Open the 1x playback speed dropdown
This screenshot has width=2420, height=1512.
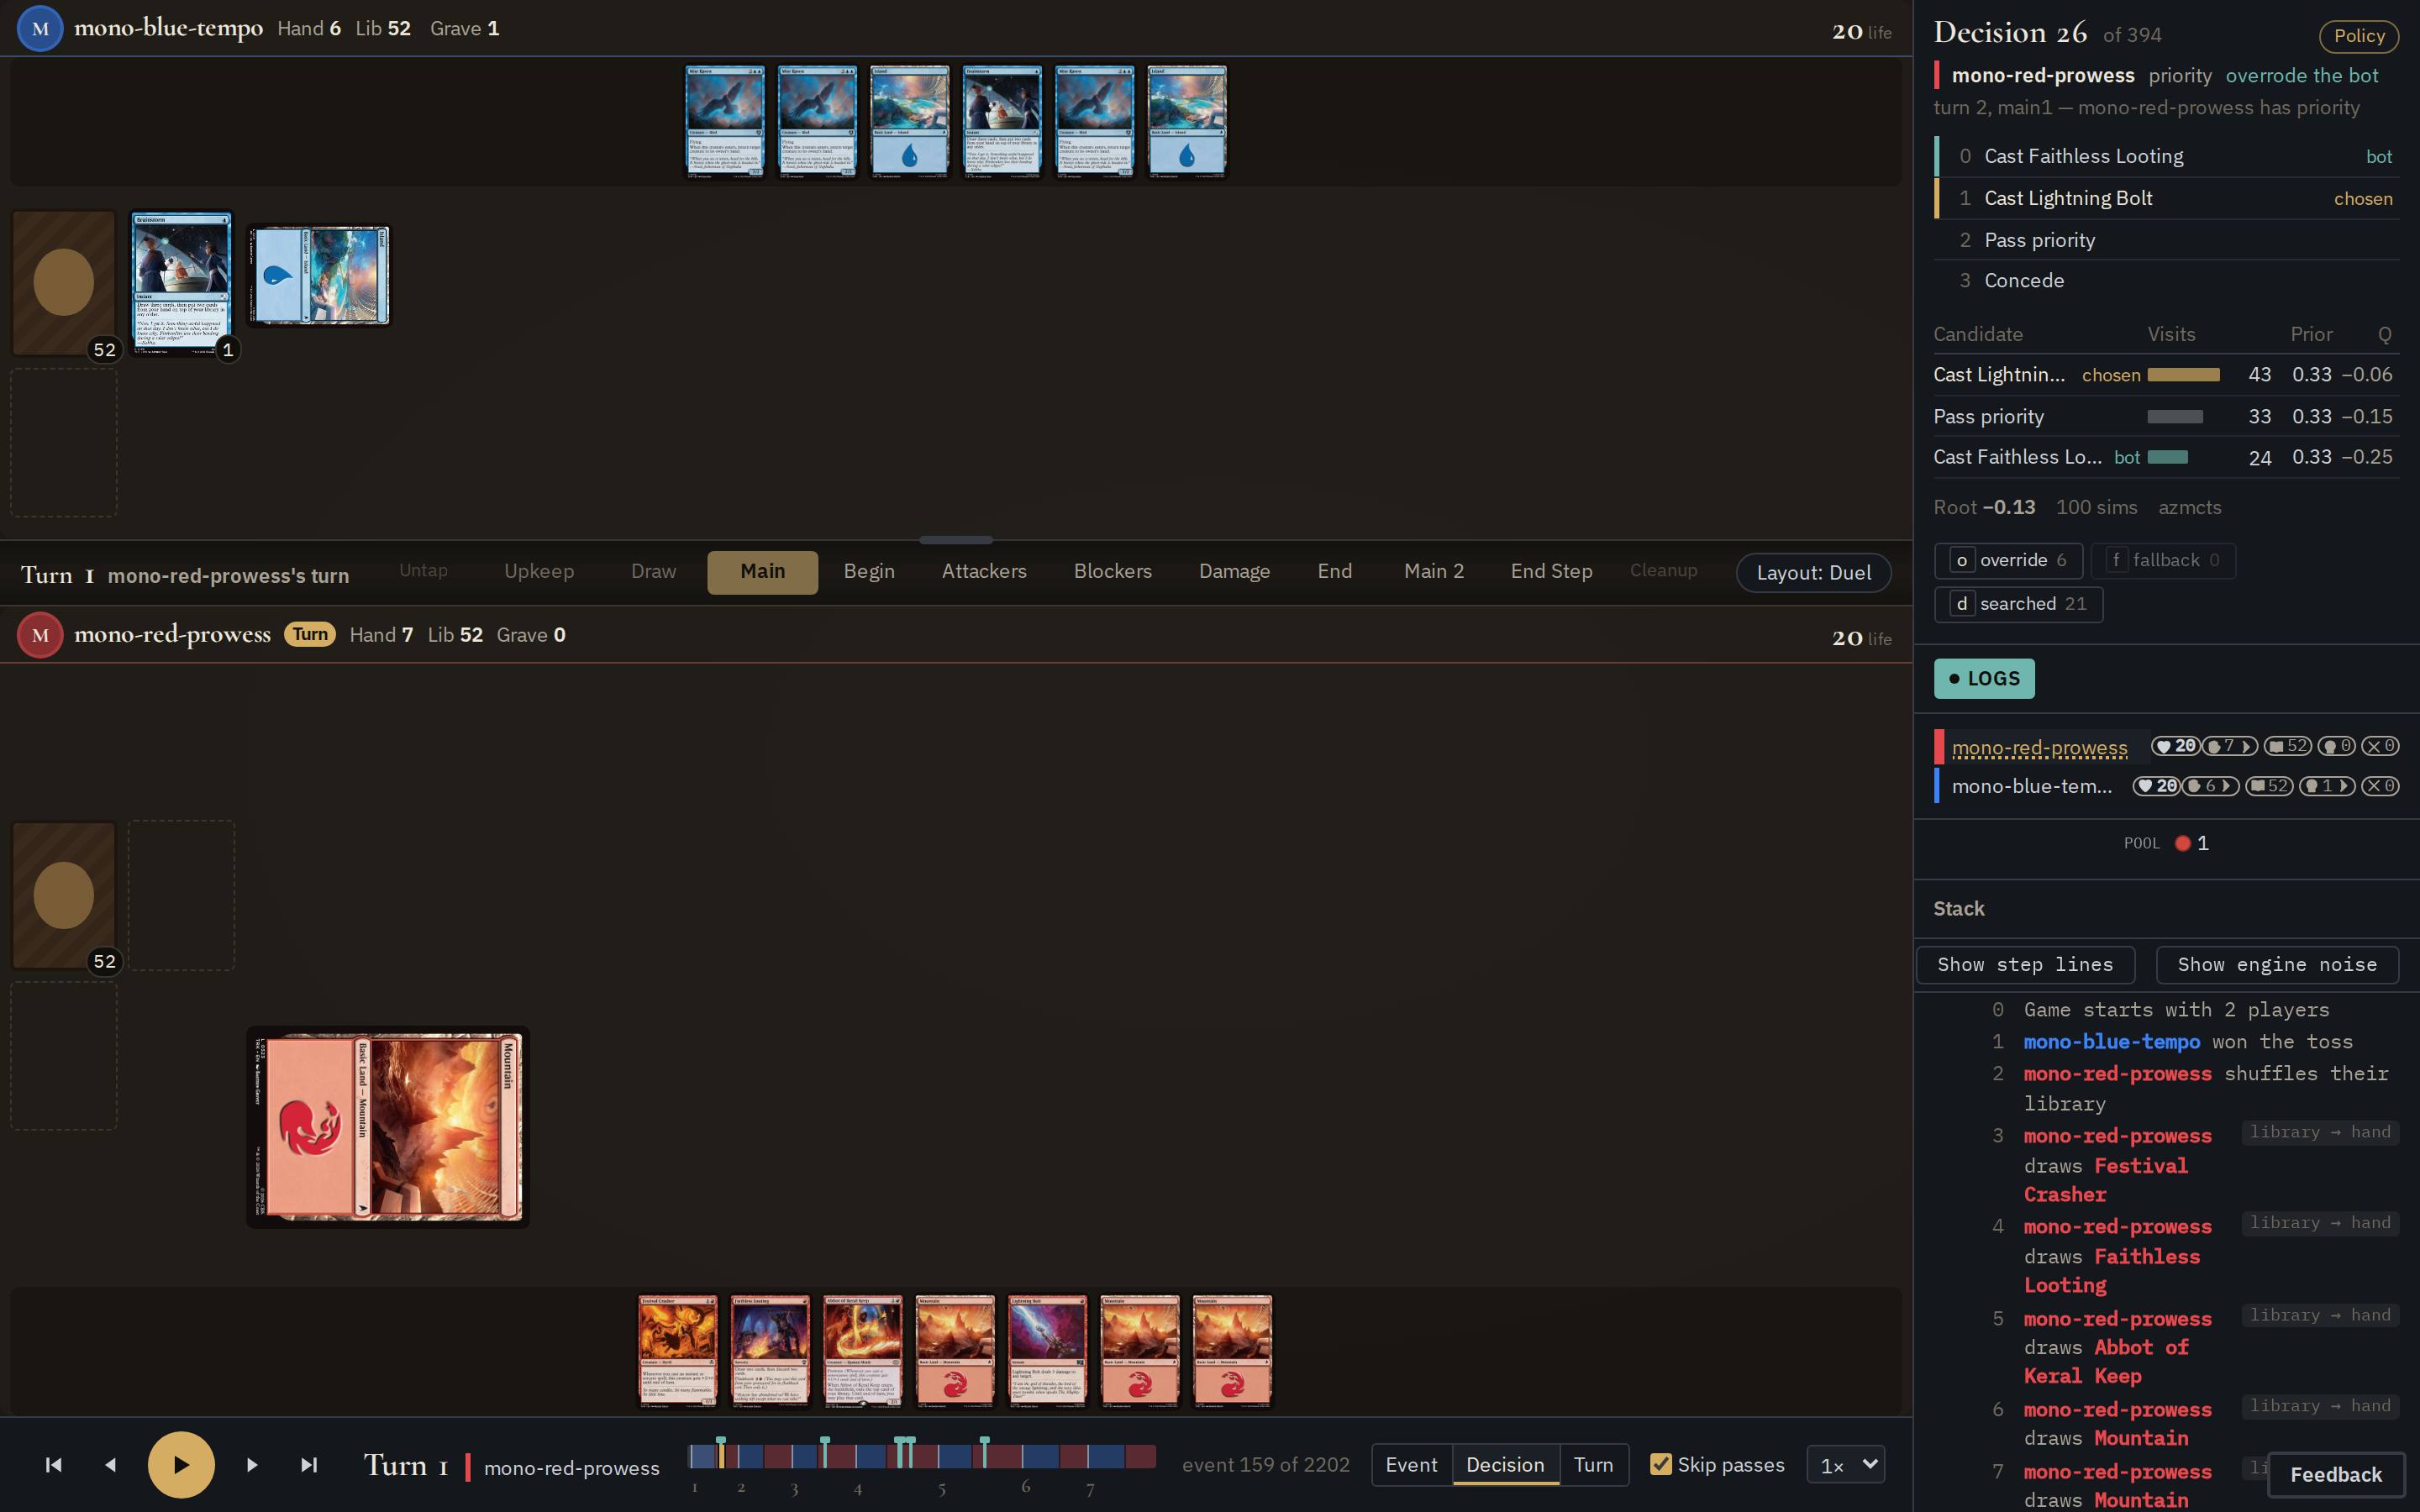(x=1846, y=1465)
